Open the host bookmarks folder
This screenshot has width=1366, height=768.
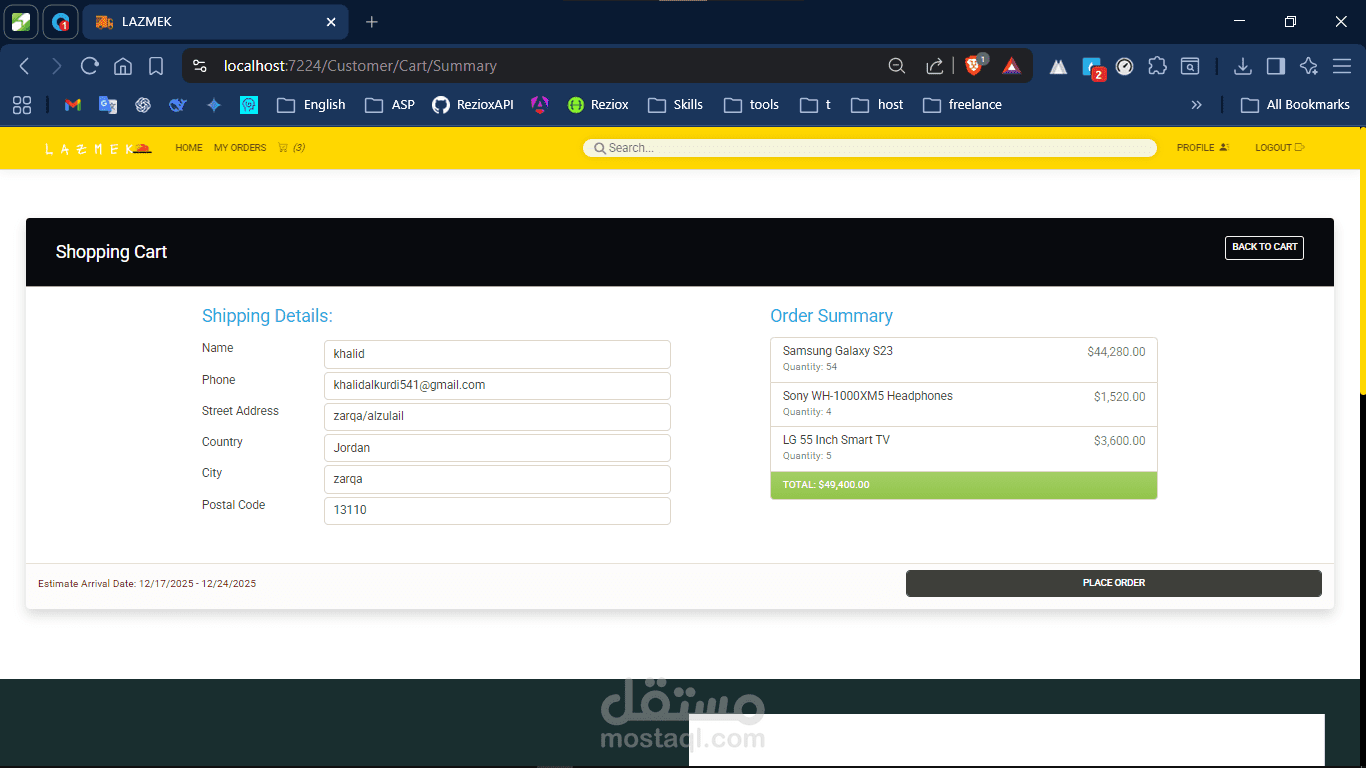pyautogui.click(x=877, y=105)
